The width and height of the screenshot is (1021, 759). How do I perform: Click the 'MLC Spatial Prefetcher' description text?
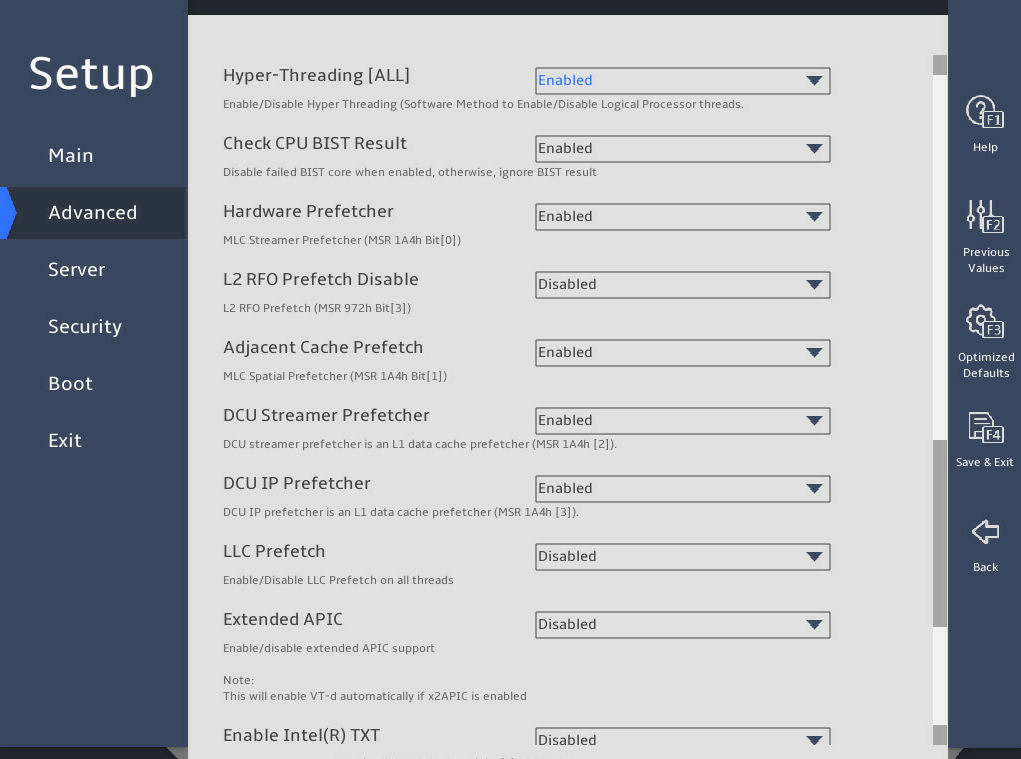pos(335,376)
